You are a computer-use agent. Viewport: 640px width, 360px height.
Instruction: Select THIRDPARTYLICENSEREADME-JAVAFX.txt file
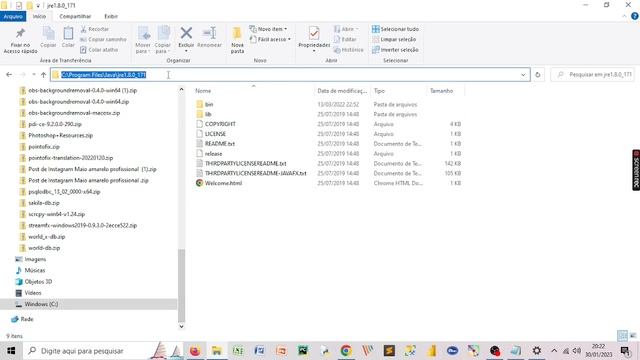pos(256,173)
